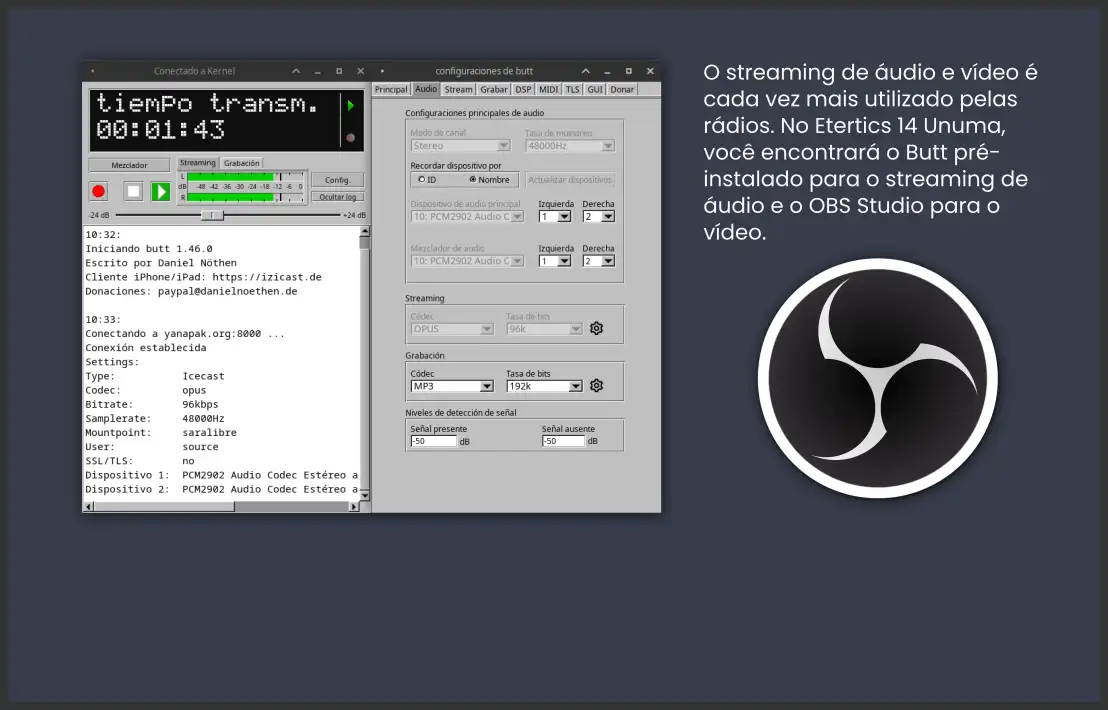Open the Tasa de muestreo 48000Hz dropdown

click(570, 146)
